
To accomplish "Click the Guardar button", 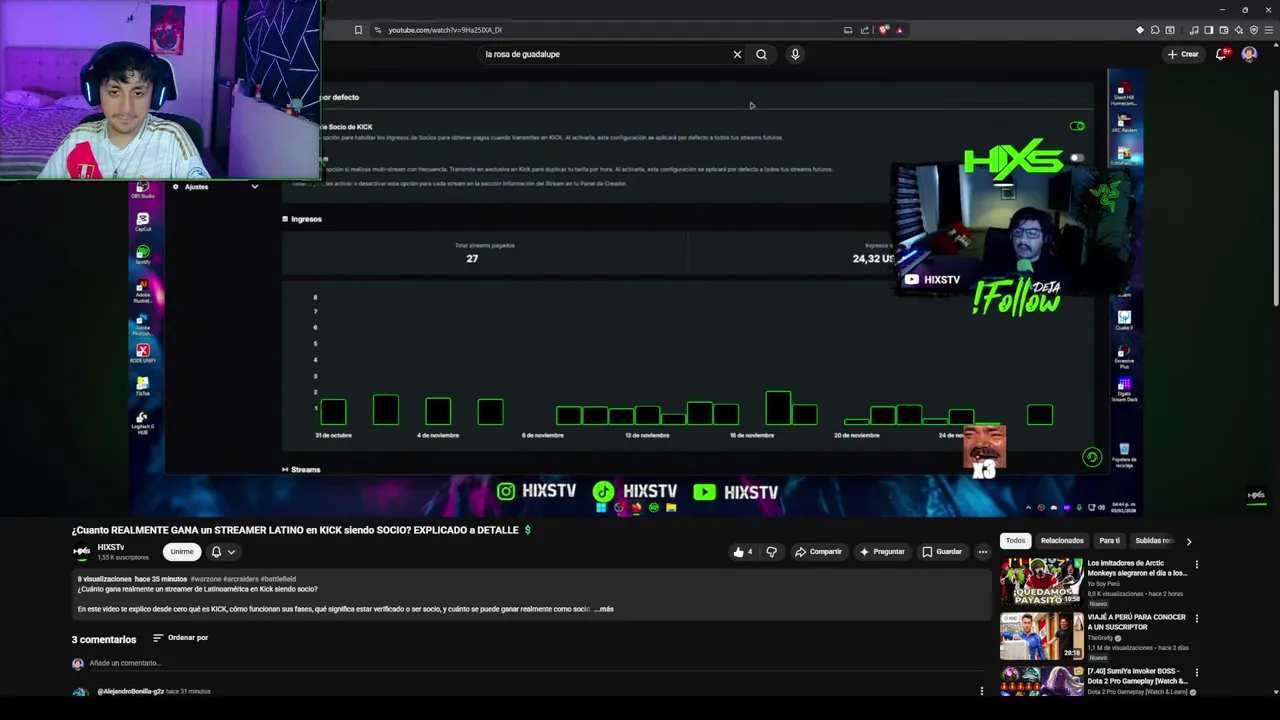I will 942,552.
